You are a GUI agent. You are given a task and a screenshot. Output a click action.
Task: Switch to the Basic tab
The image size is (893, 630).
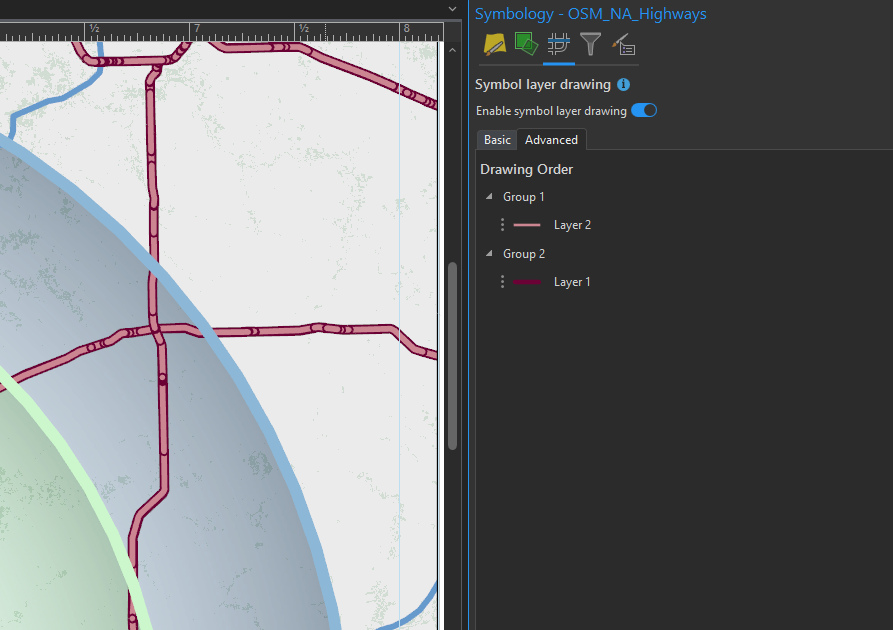point(497,140)
